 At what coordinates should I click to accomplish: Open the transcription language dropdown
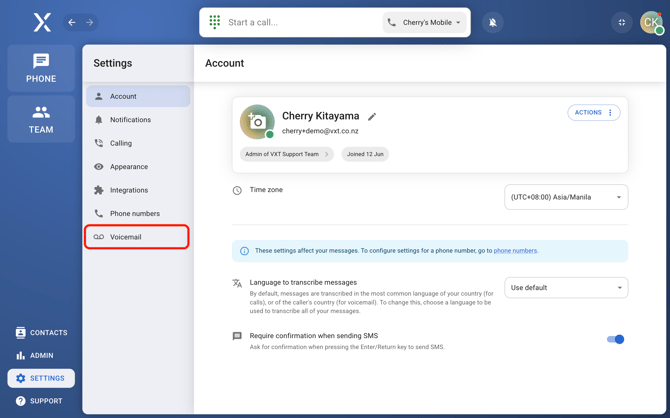click(565, 288)
